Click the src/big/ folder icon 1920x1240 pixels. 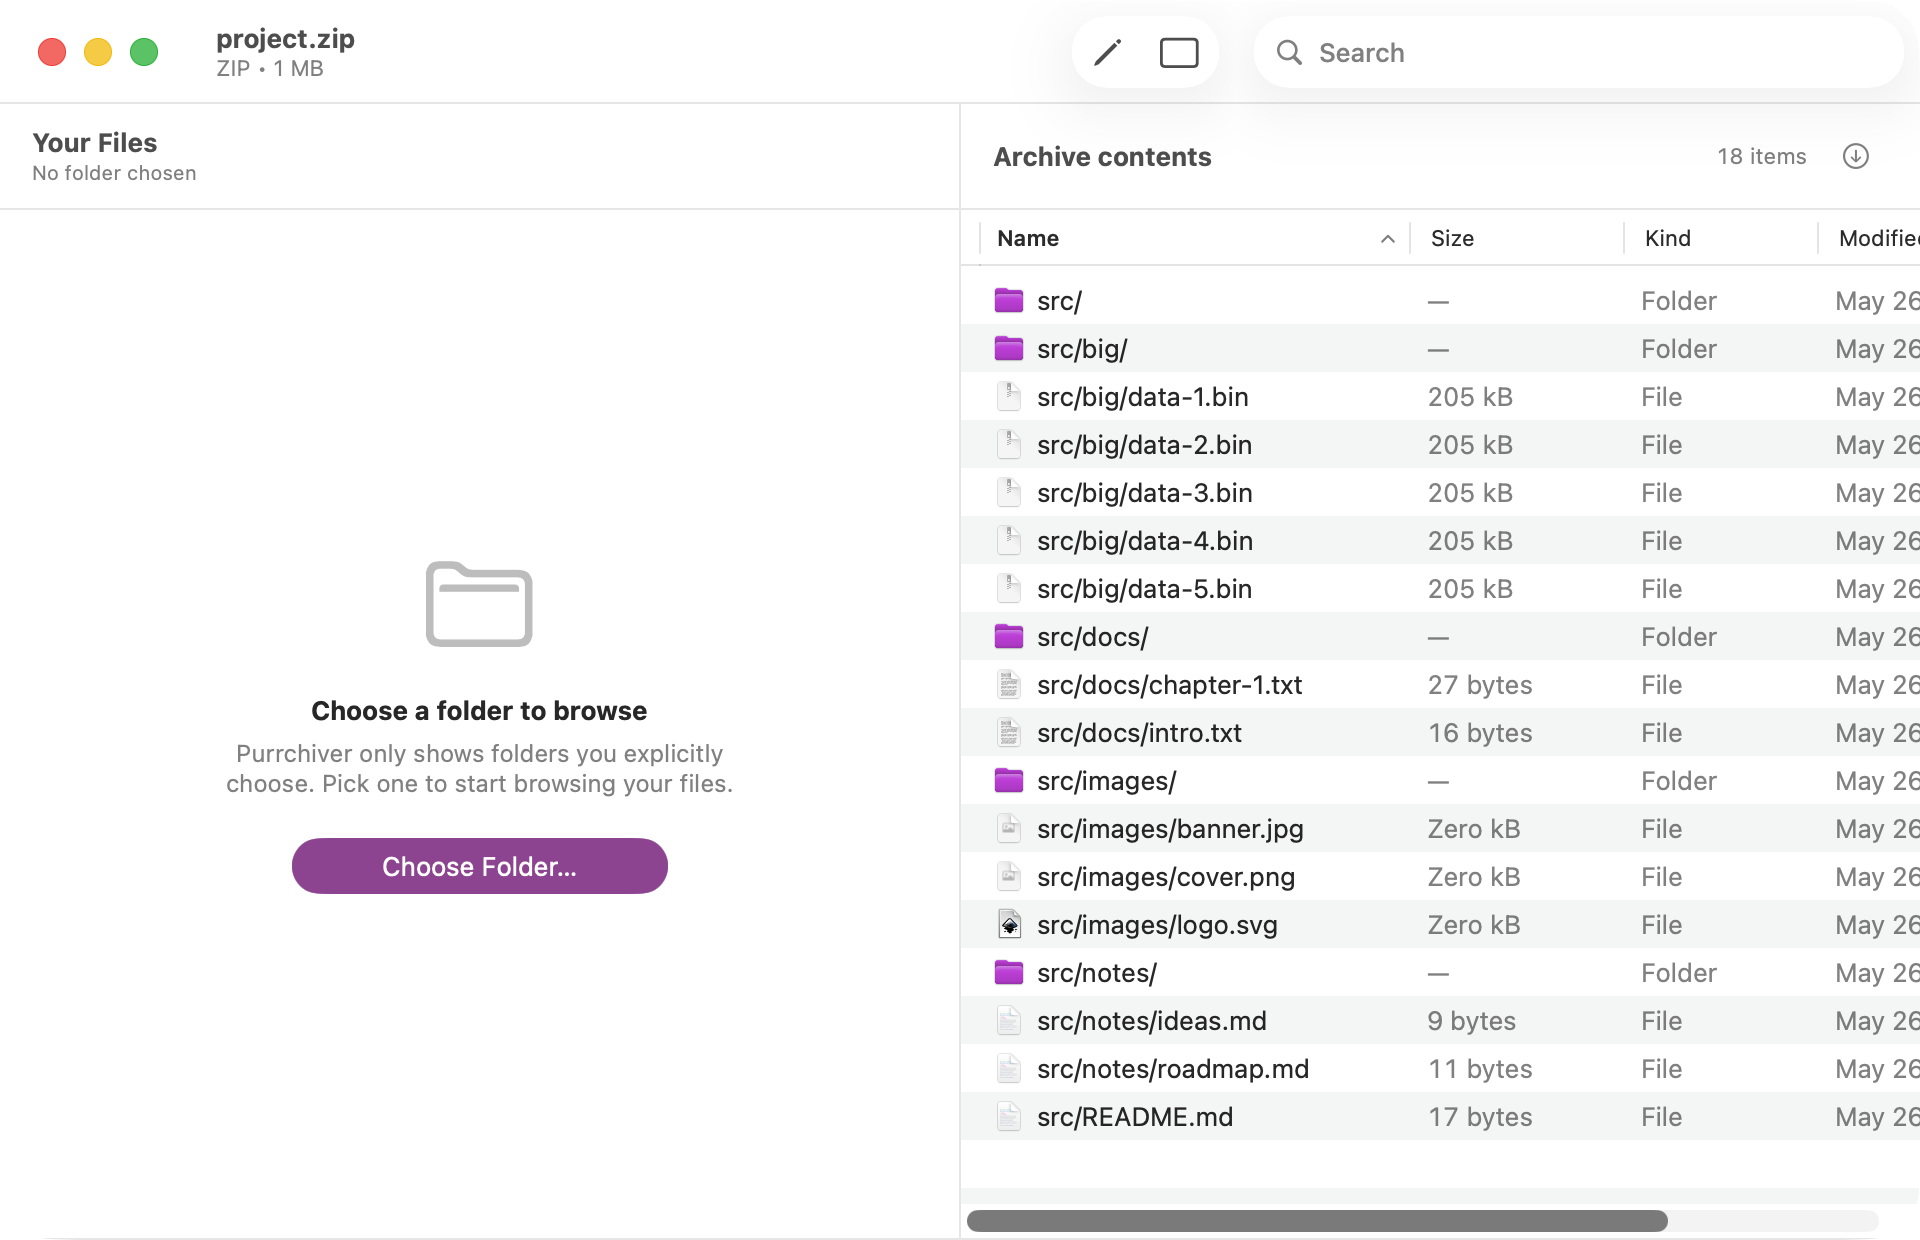(1009, 348)
